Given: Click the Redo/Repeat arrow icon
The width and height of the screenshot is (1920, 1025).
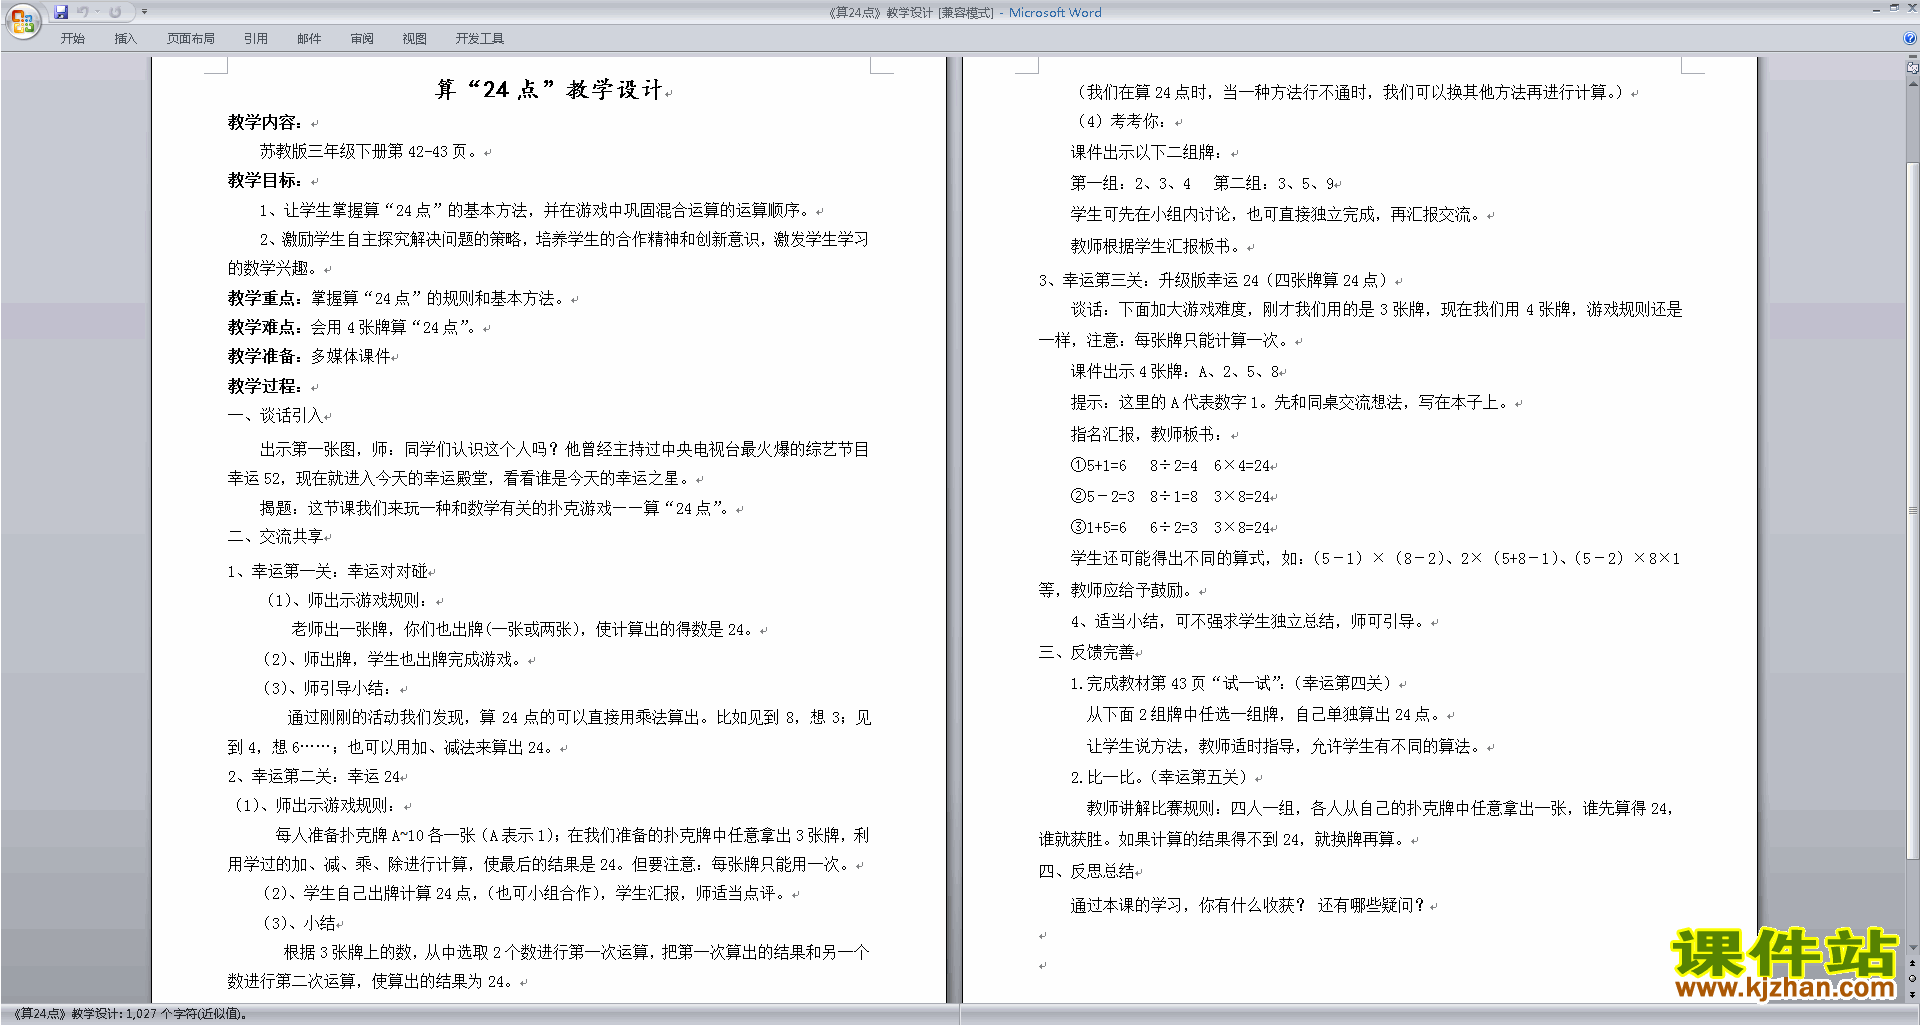Looking at the screenshot, I should (115, 12).
